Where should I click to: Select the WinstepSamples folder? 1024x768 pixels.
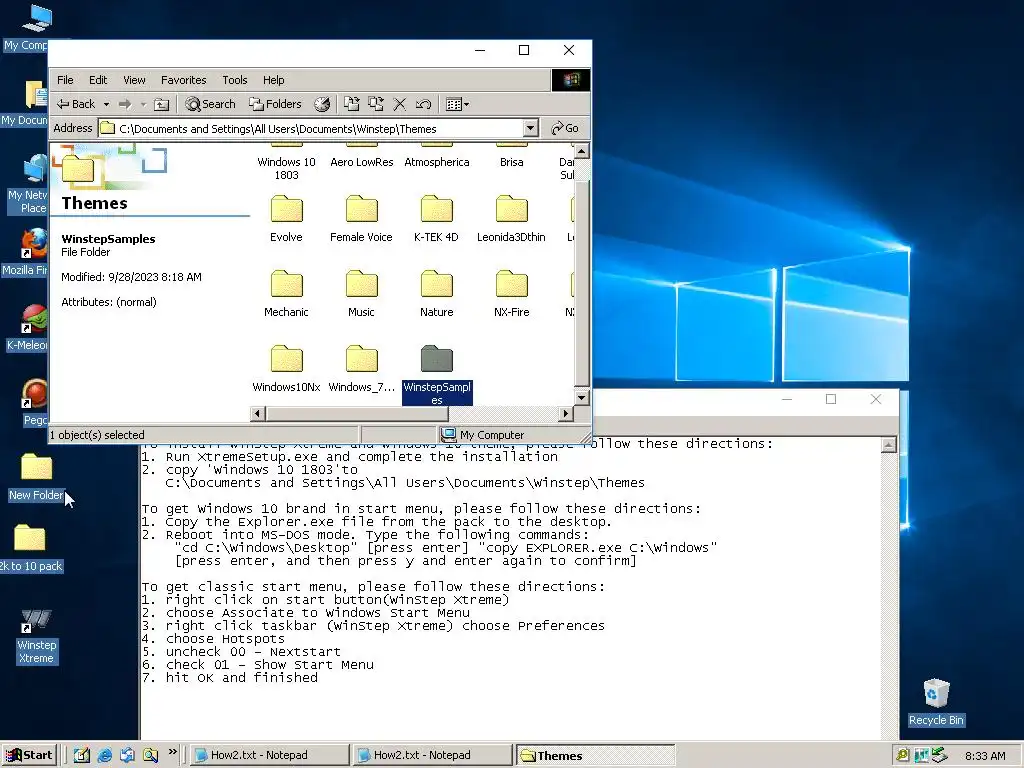click(x=437, y=376)
